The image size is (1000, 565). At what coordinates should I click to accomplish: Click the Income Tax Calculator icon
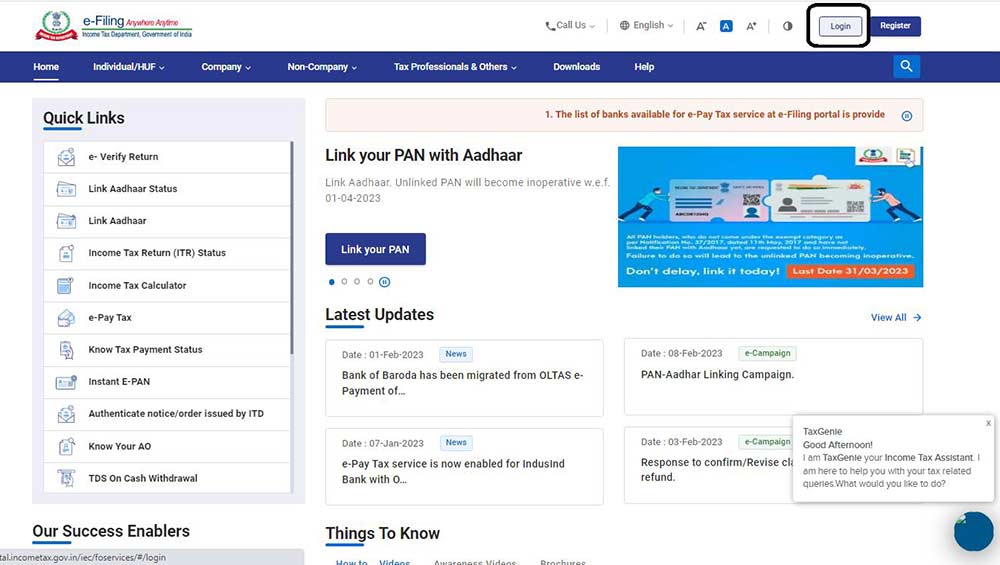pos(66,286)
